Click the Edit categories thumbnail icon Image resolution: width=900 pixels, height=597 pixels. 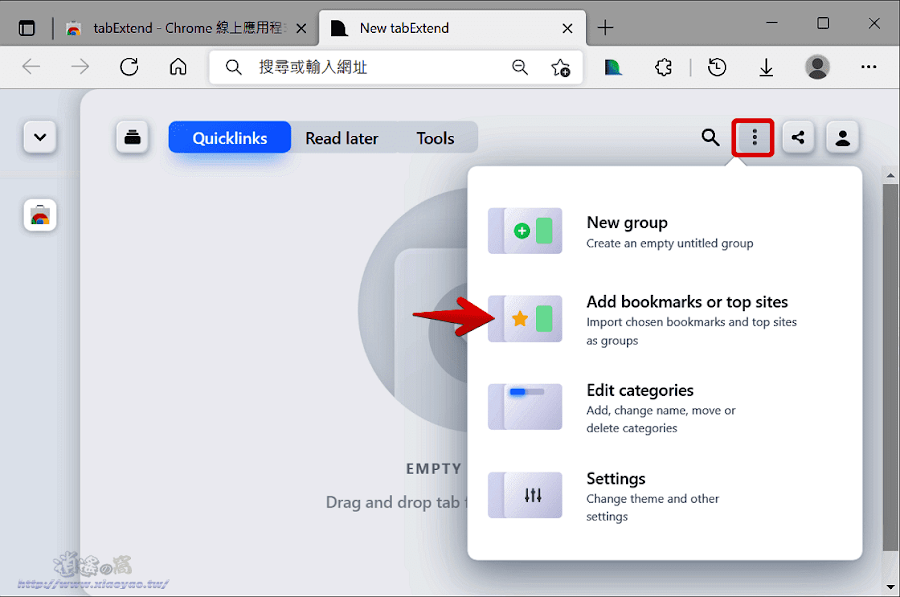click(525, 407)
